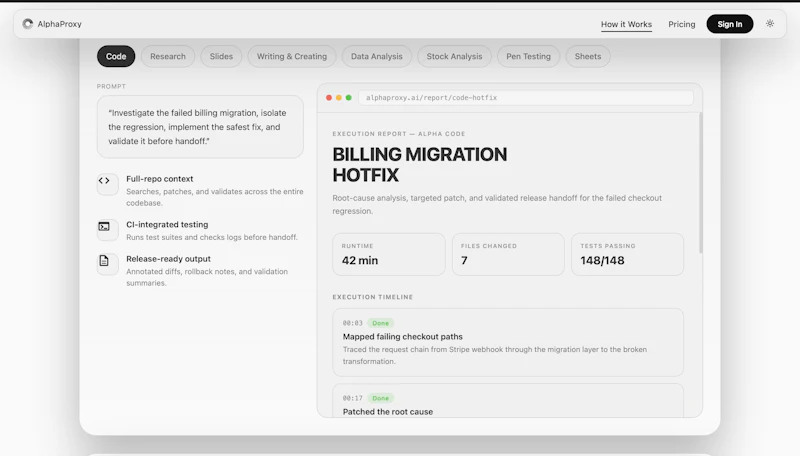The height and width of the screenshot is (456, 800).
Task: Click the 00:17 timestamp
Action: coord(353,398)
